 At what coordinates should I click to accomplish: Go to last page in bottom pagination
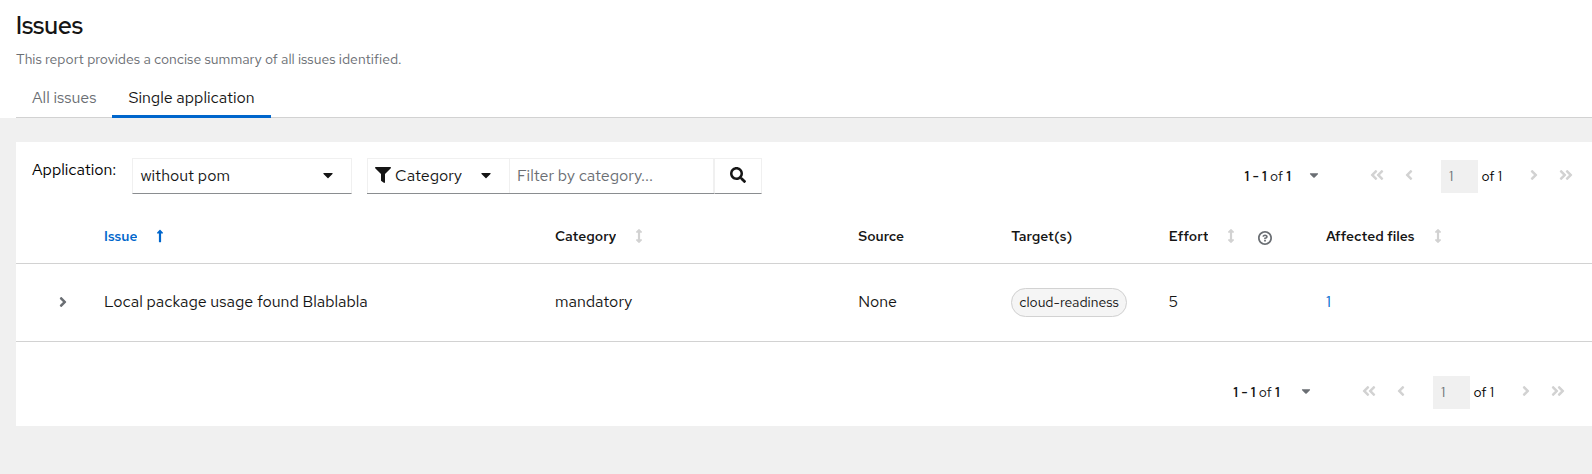point(1557,391)
